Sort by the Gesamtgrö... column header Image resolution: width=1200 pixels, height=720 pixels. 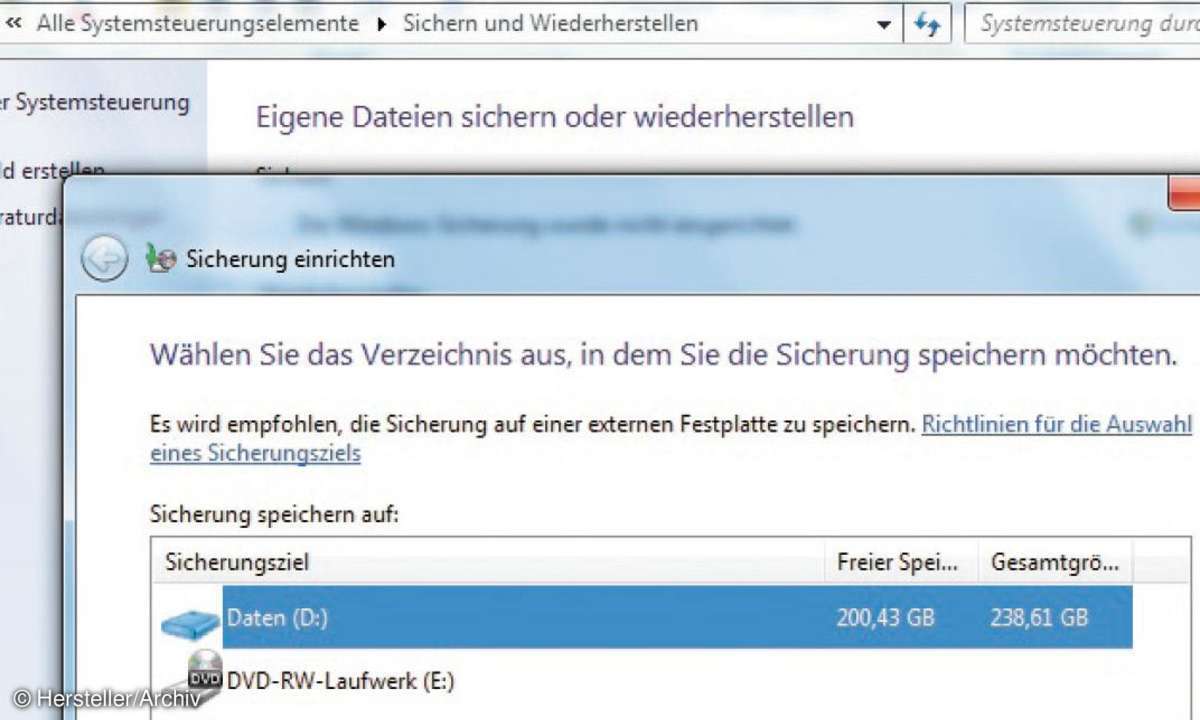1057,562
